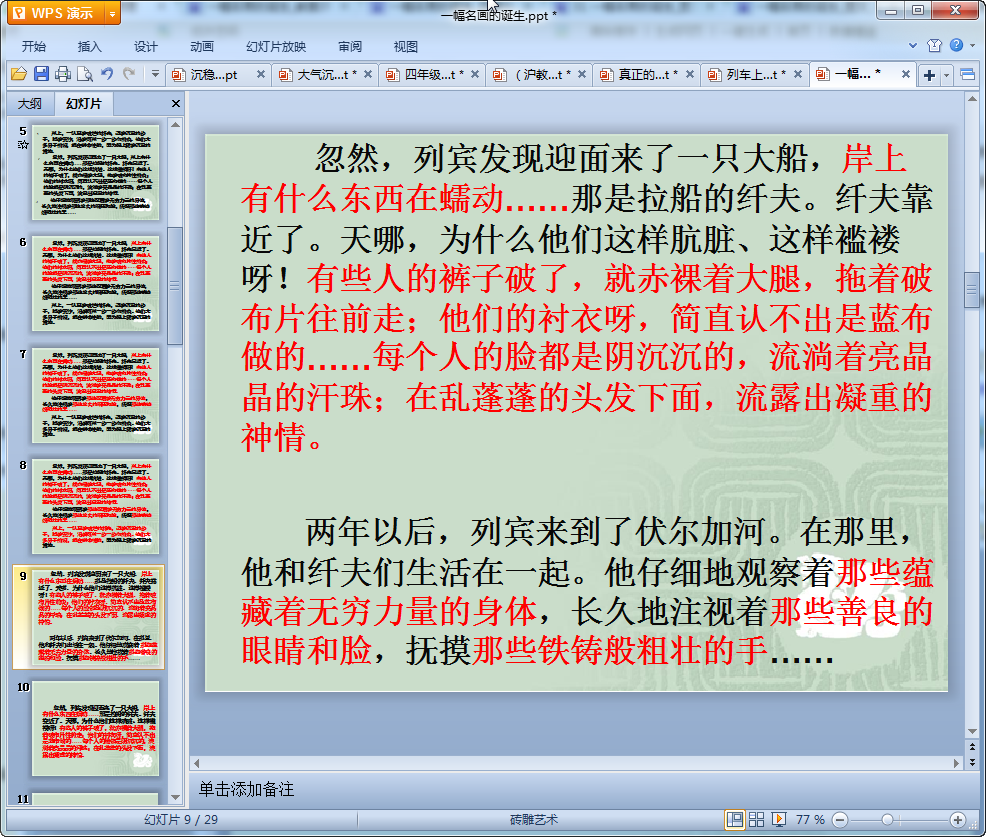Close the 四年级...t document tab
Viewport: 986px width, 837px height.
click(475, 74)
